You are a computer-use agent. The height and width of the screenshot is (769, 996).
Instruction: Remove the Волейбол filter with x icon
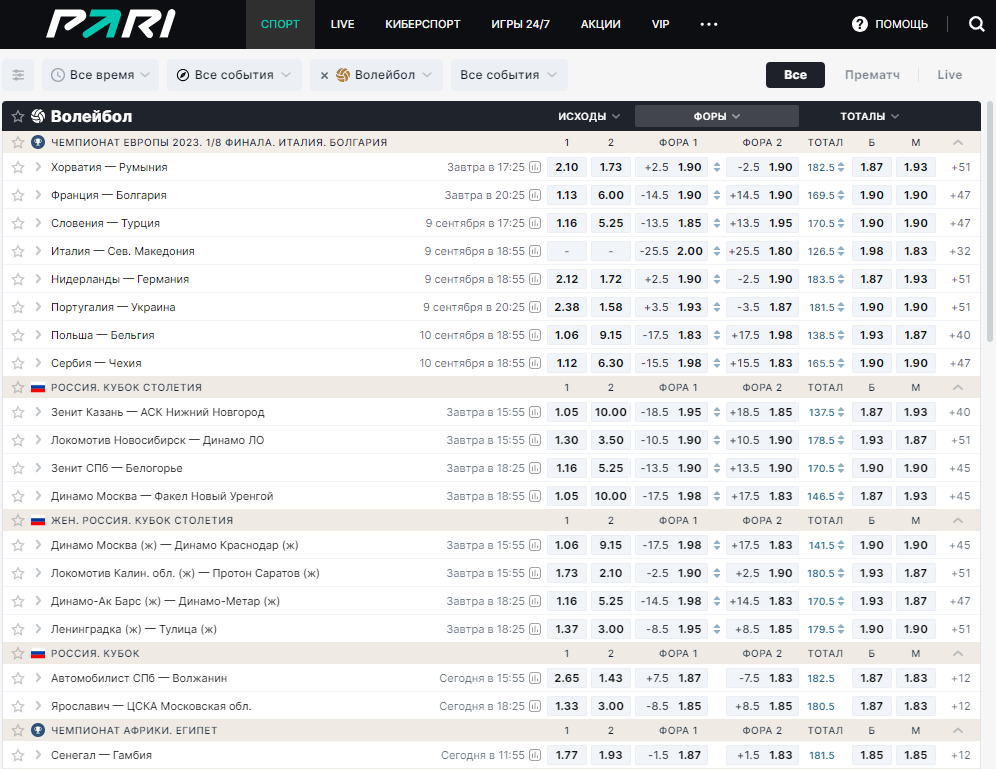click(x=324, y=75)
